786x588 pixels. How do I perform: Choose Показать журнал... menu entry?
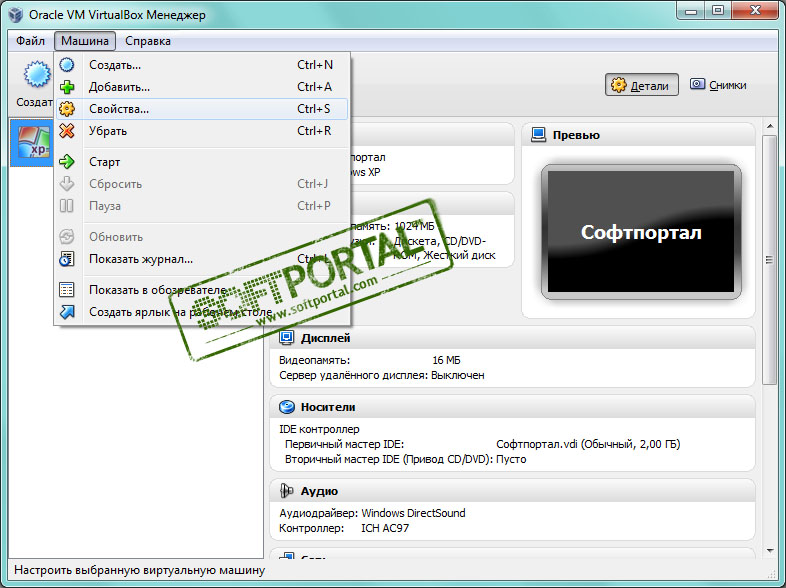202,259
